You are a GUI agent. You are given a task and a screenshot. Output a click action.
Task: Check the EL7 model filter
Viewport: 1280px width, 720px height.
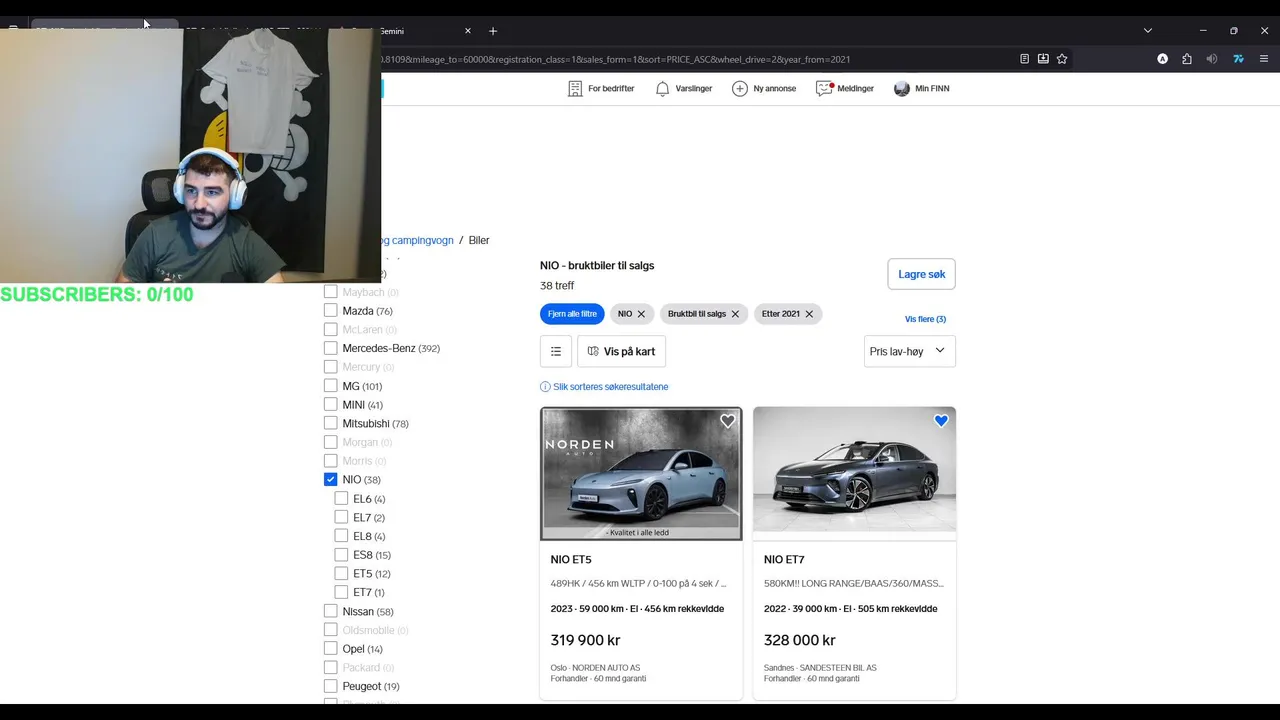[341, 518]
